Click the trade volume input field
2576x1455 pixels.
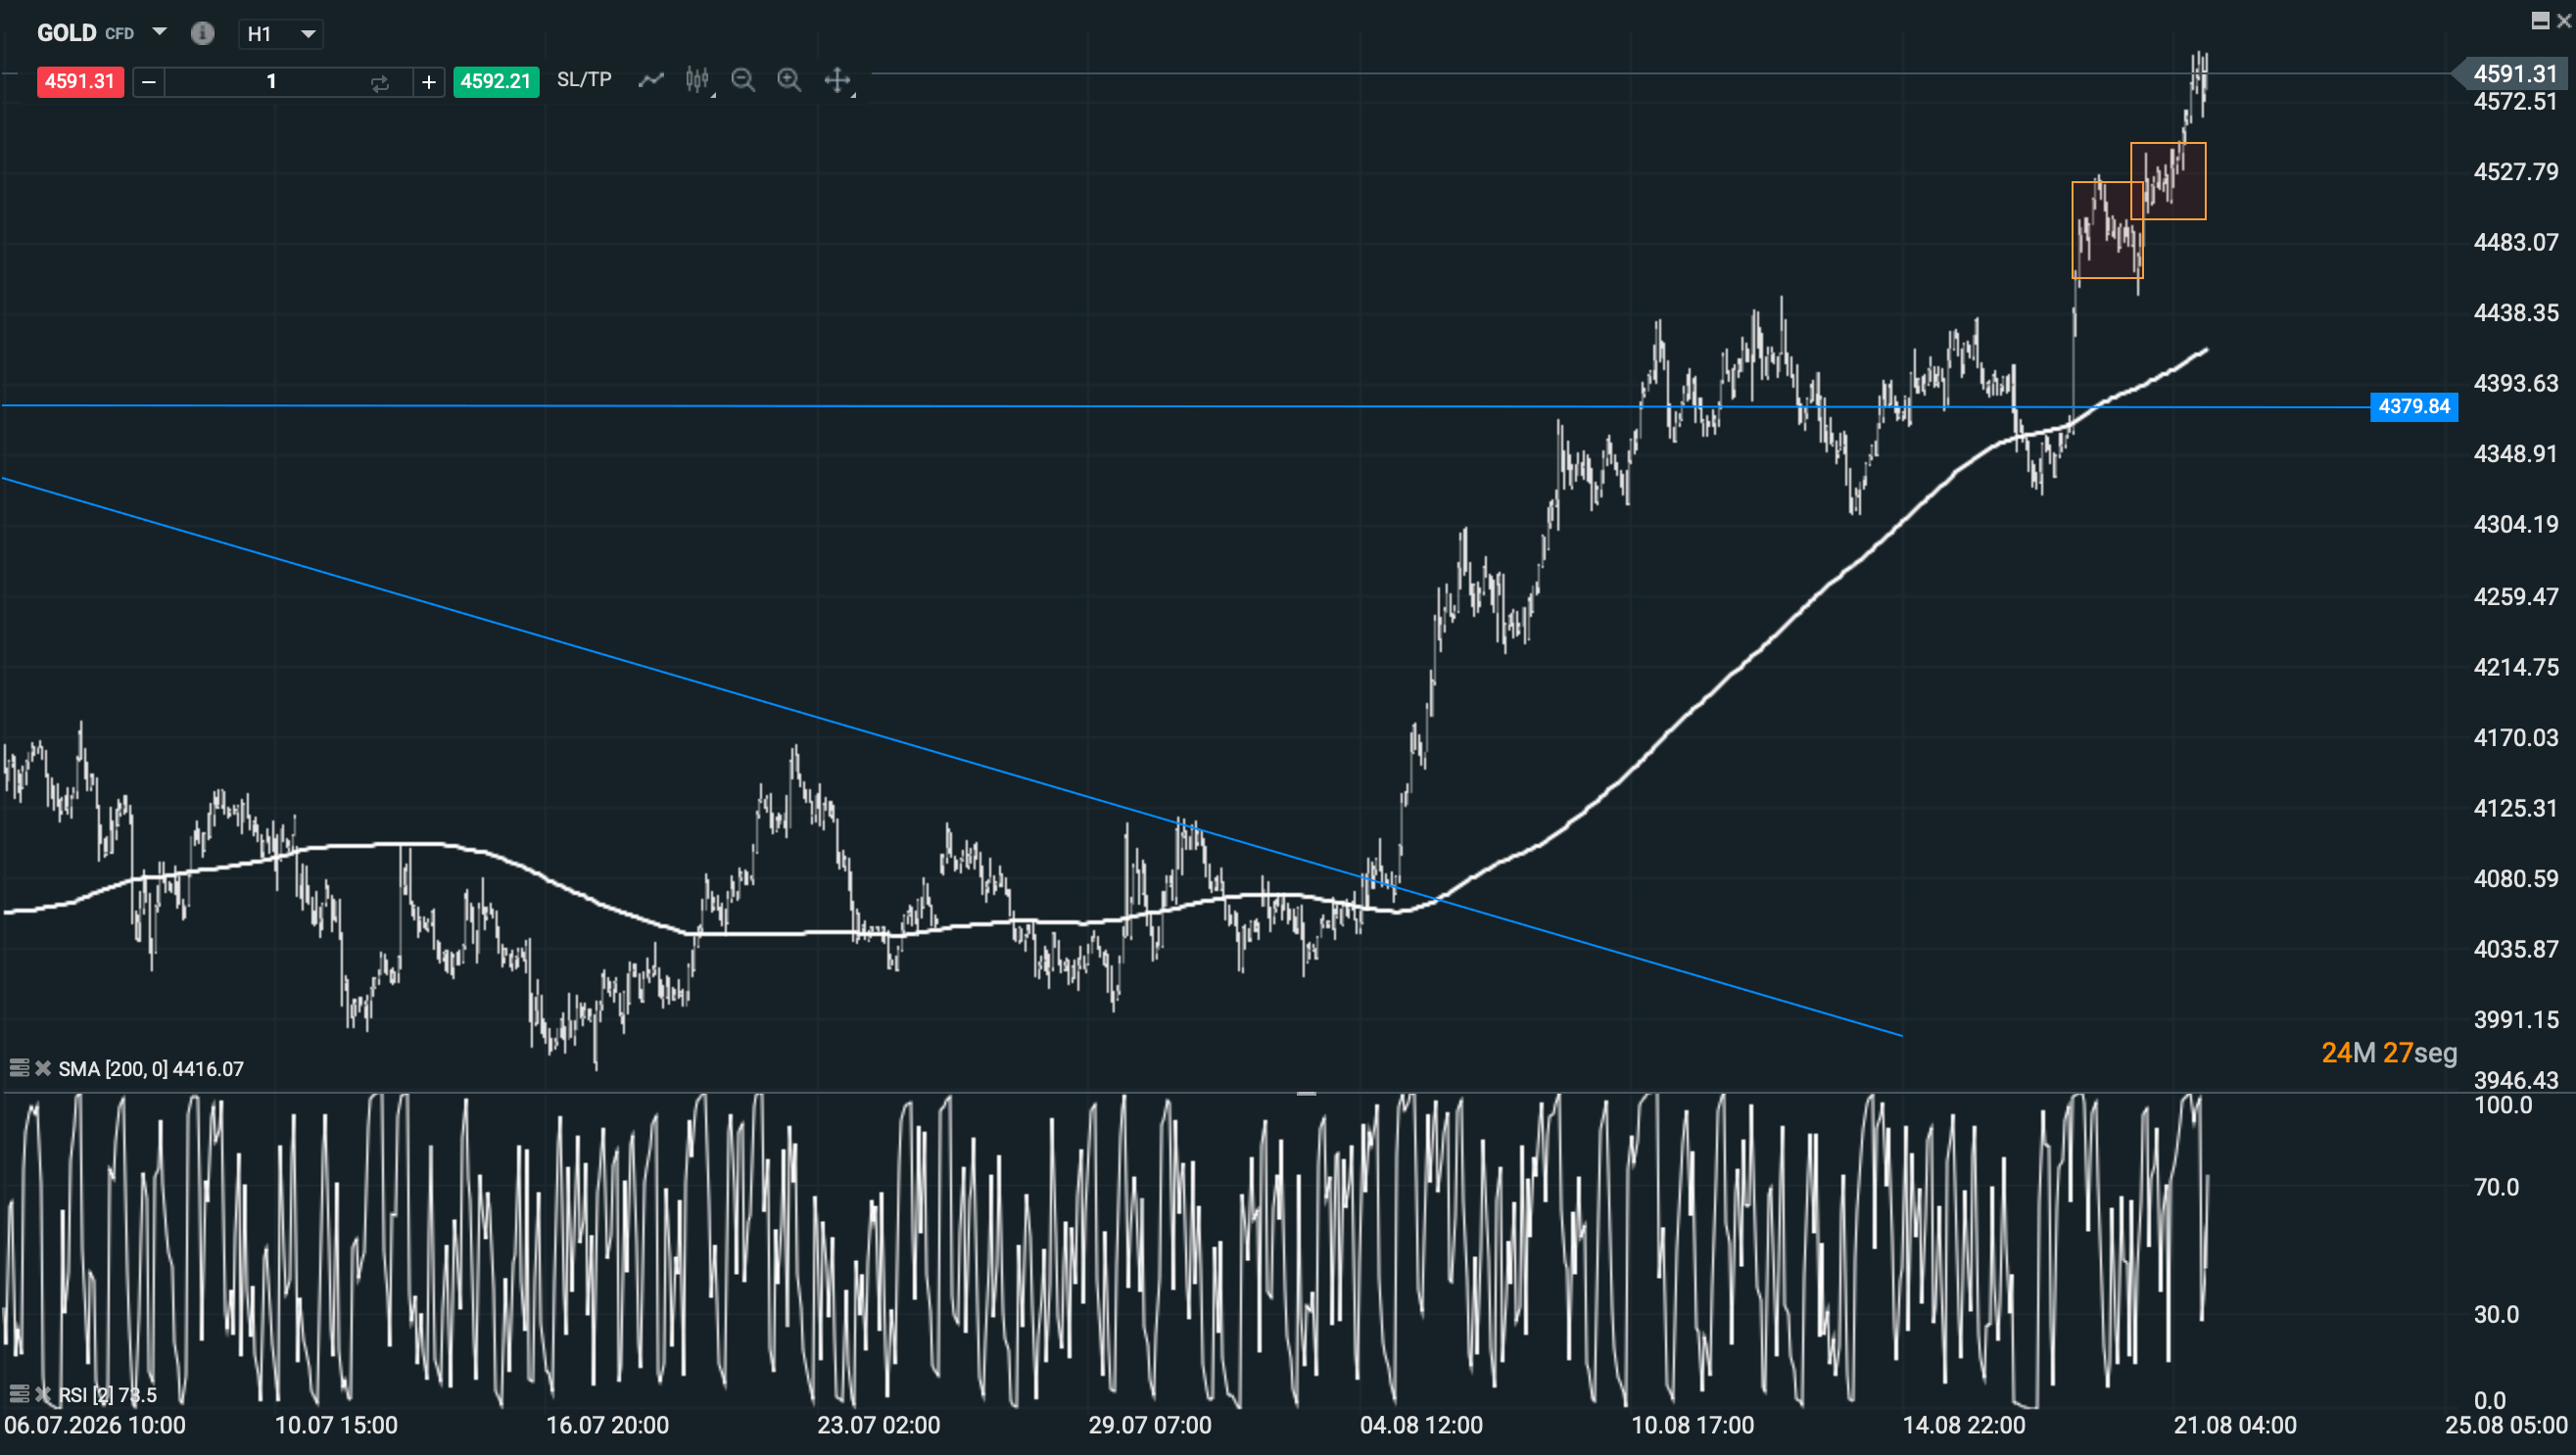(272, 82)
